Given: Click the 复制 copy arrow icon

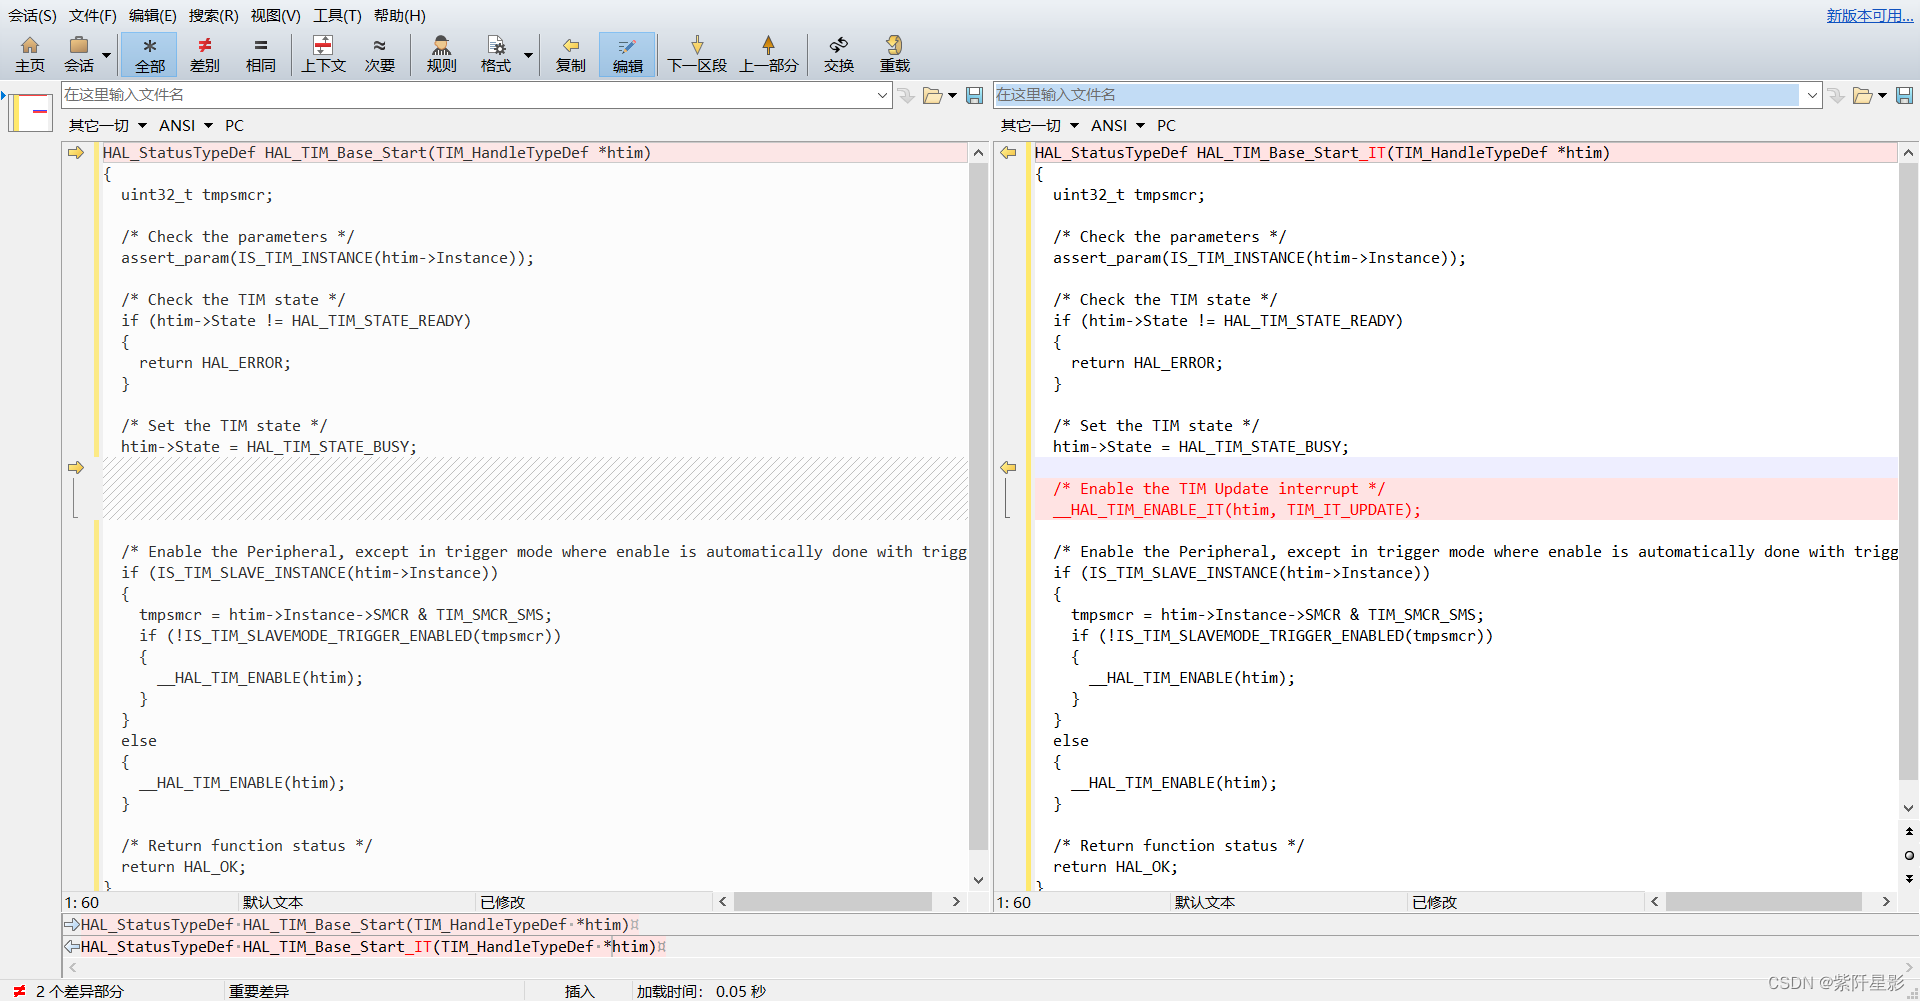Looking at the screenshot, I should pos(570,55).
